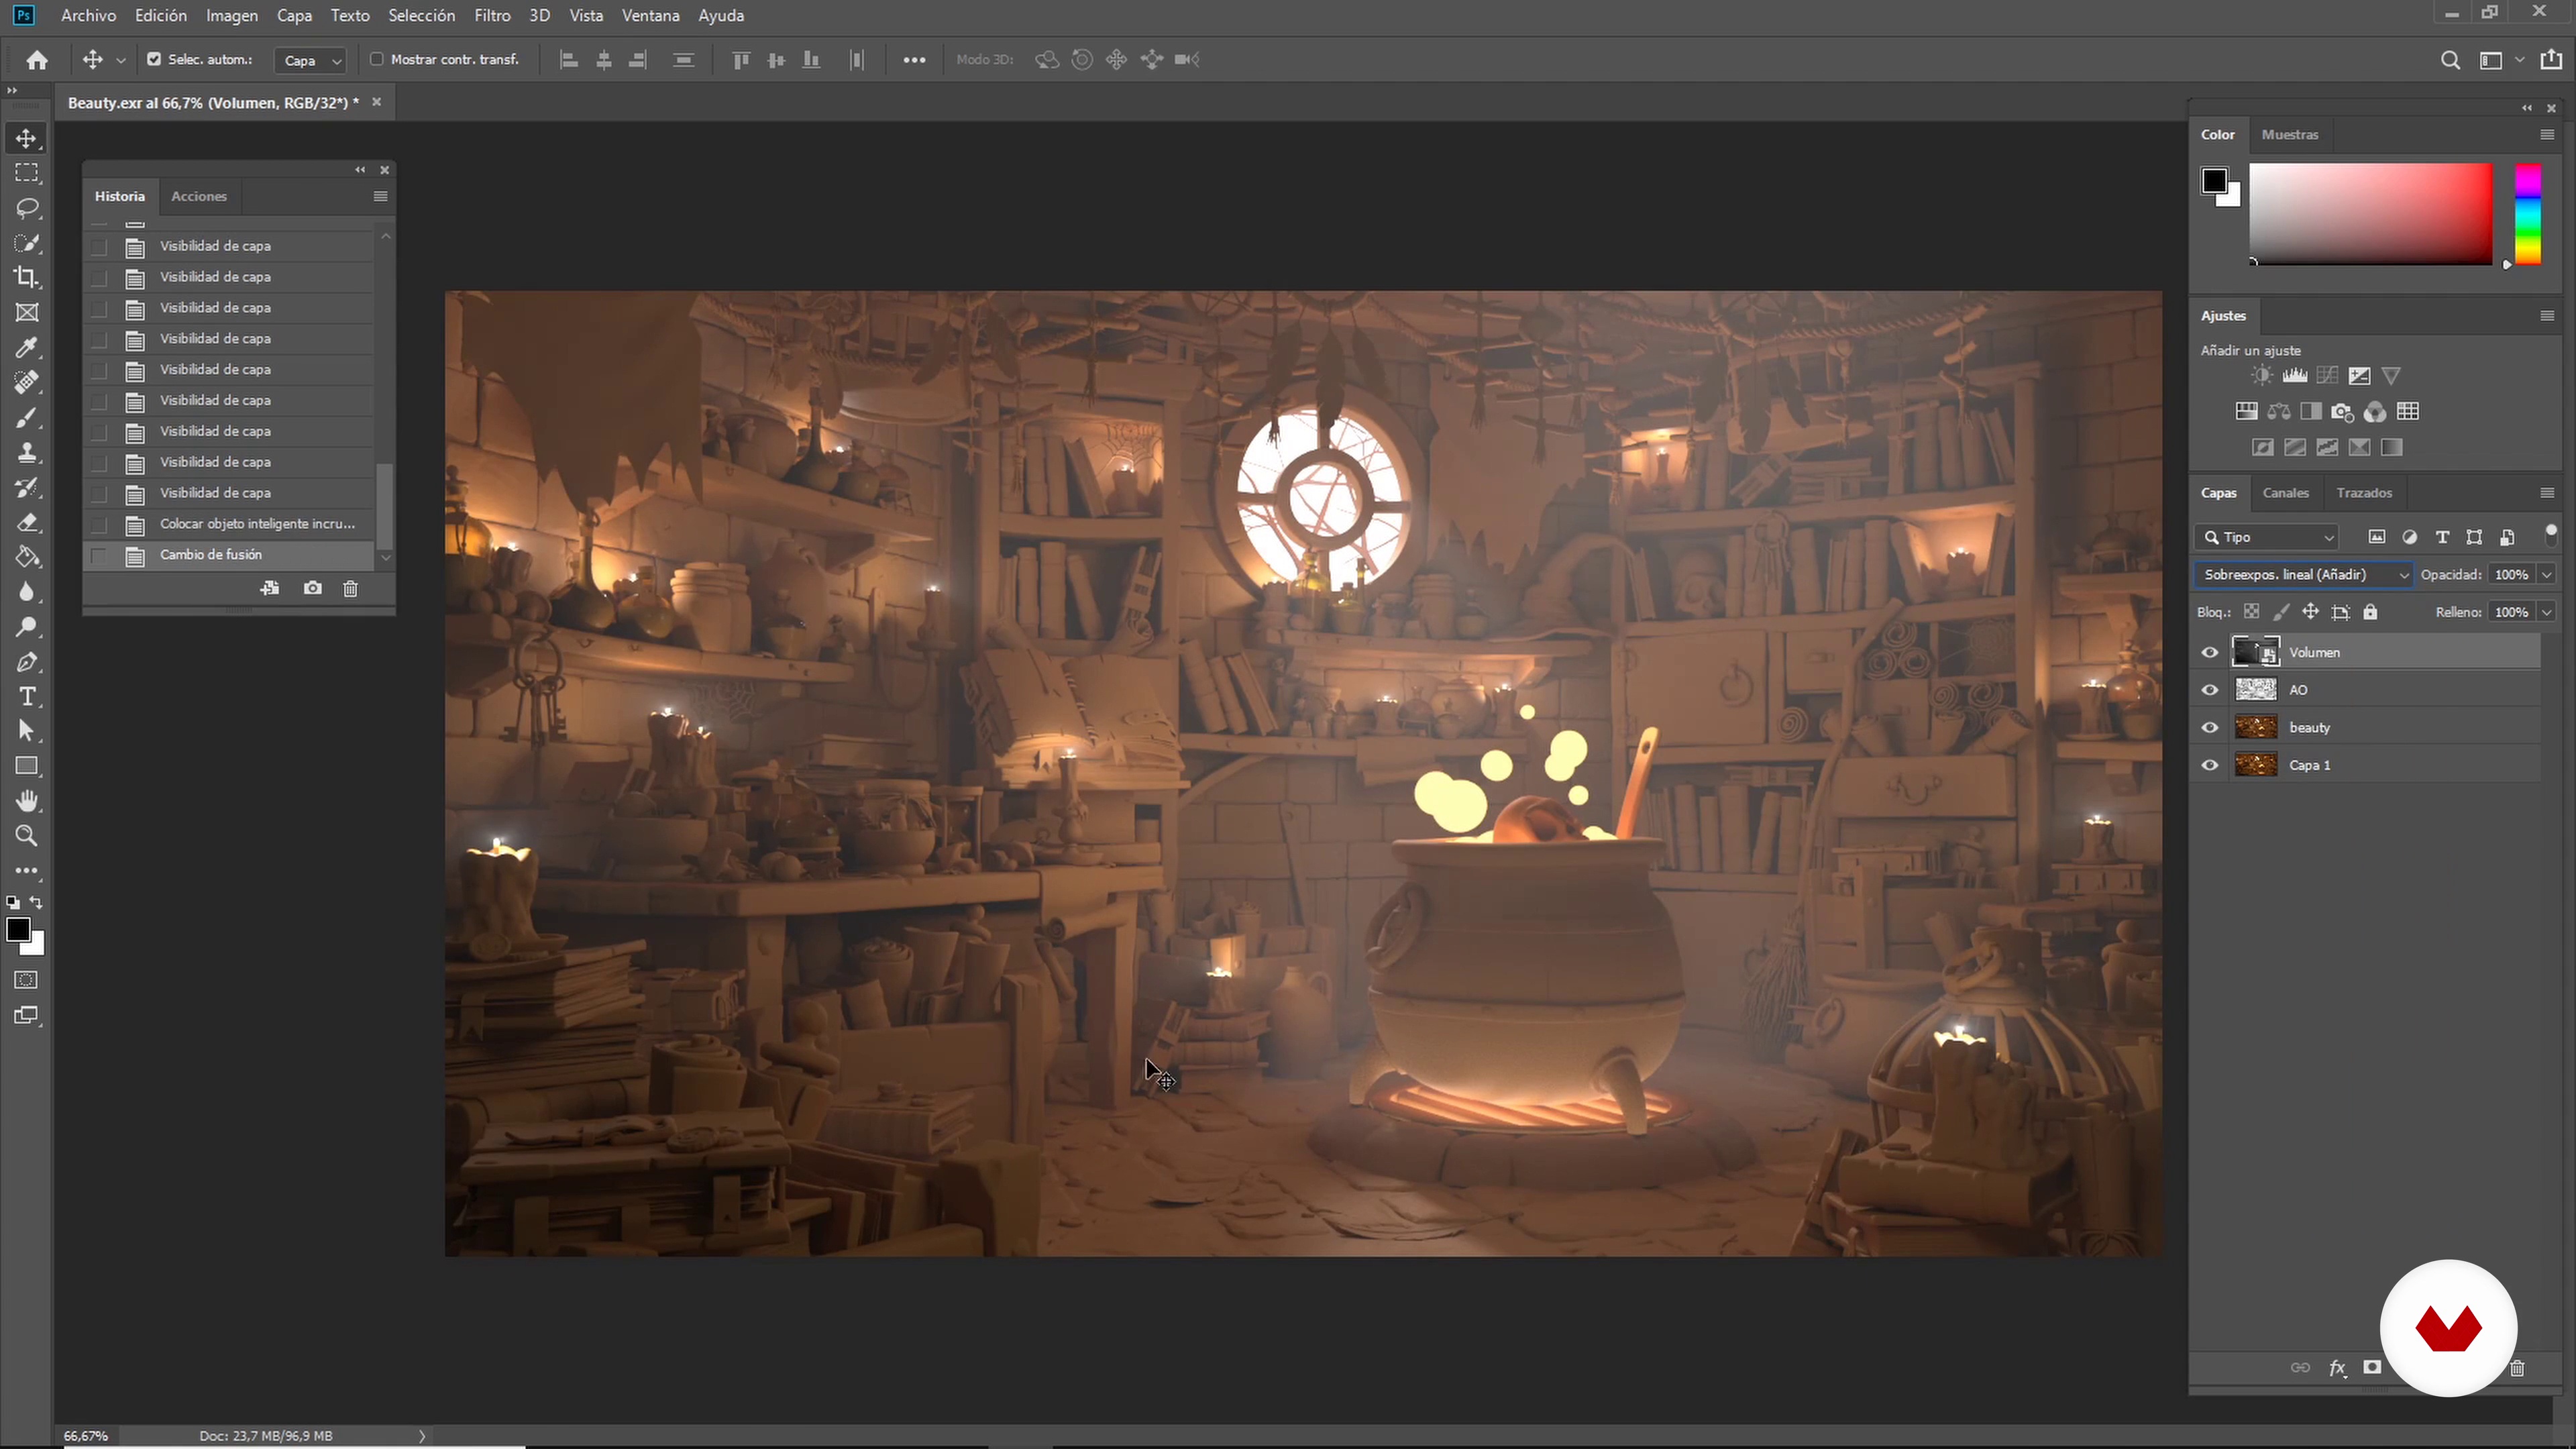
Task: Toggle lock all for layer
Action: point(2370,612)
